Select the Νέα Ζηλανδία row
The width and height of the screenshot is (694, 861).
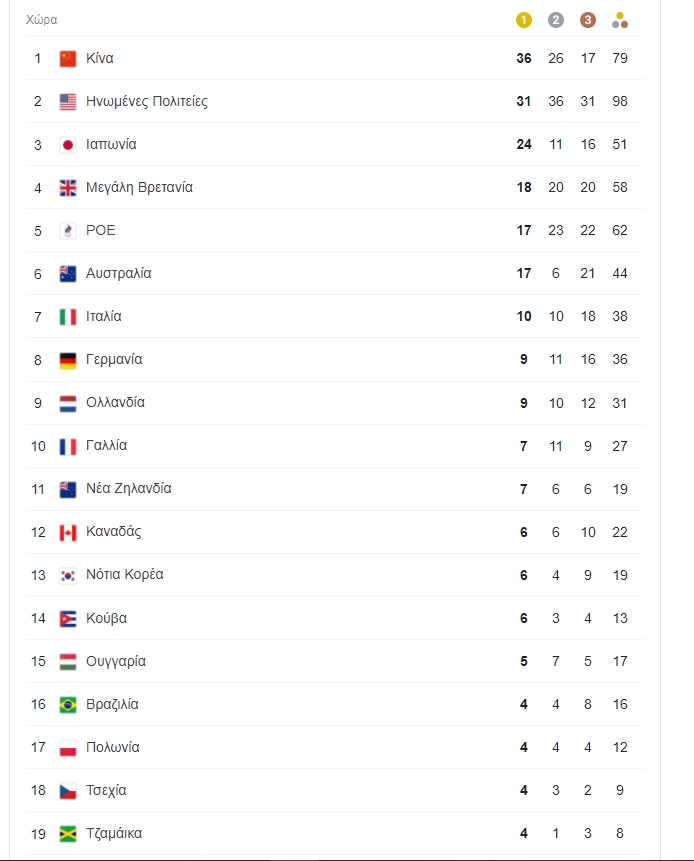pyautogui.click(x=129, y=488)
